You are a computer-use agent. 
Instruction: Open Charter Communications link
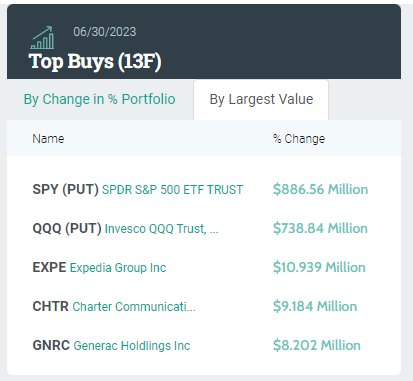(134, 307)
